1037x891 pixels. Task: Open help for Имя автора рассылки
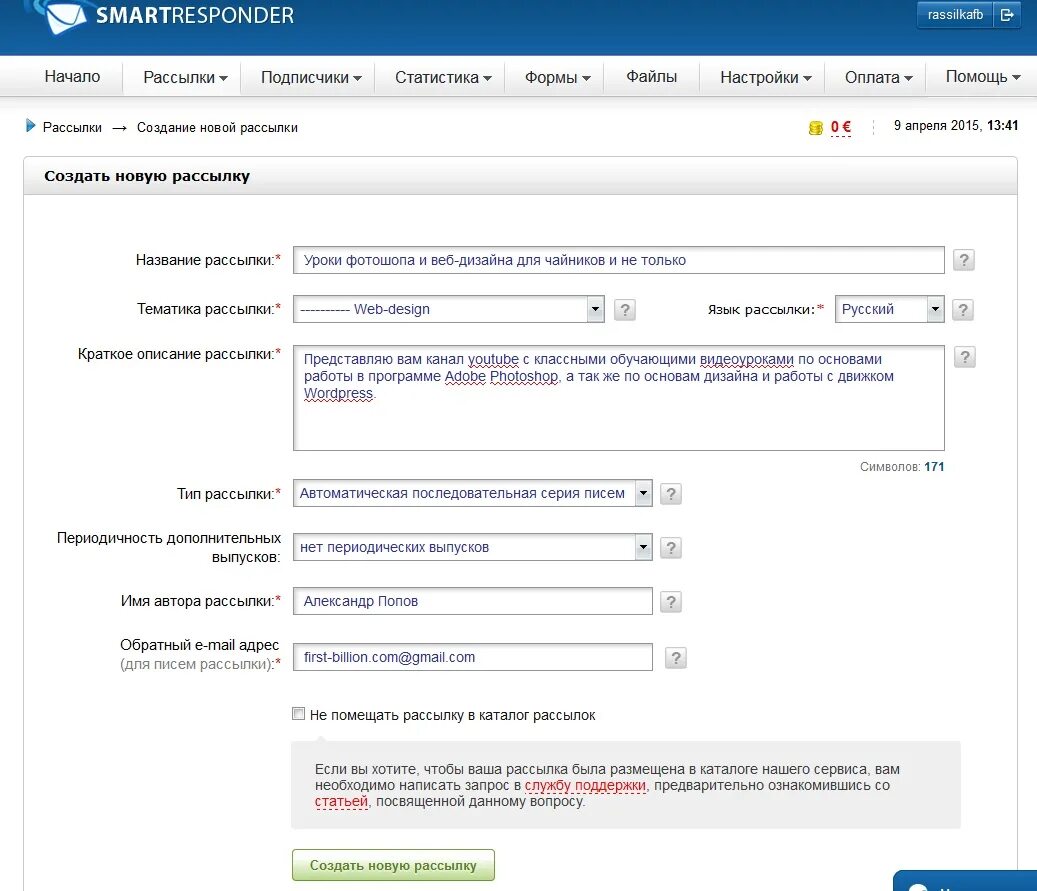(671, 602)
